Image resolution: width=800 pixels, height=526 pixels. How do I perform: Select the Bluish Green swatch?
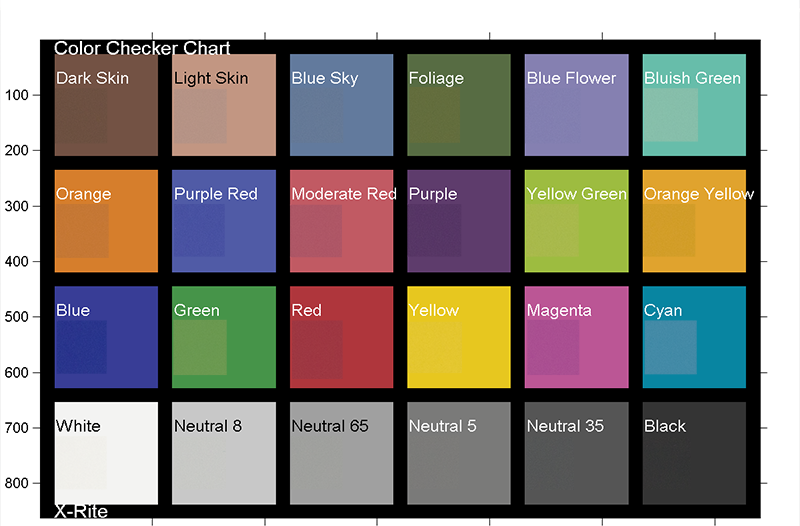[694, 105]
